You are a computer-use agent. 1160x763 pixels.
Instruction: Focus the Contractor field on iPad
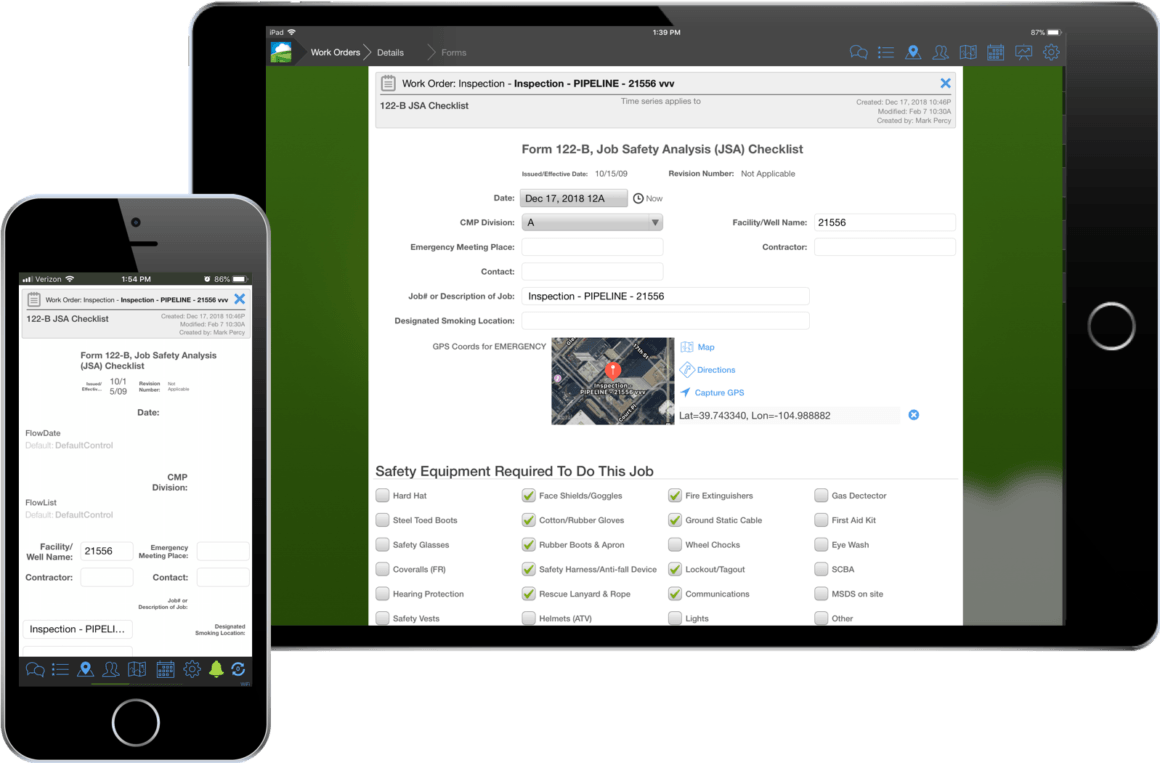point(884,246)
